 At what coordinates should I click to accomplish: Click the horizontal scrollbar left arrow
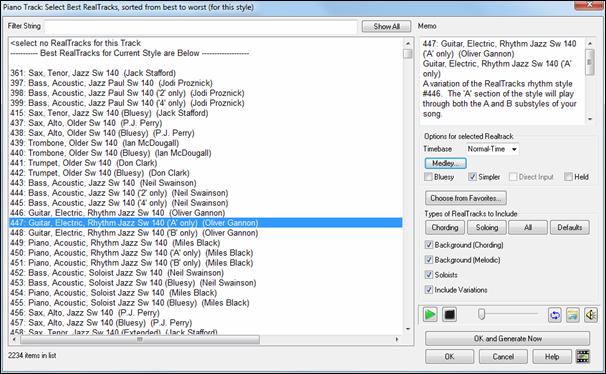point(14,340)
